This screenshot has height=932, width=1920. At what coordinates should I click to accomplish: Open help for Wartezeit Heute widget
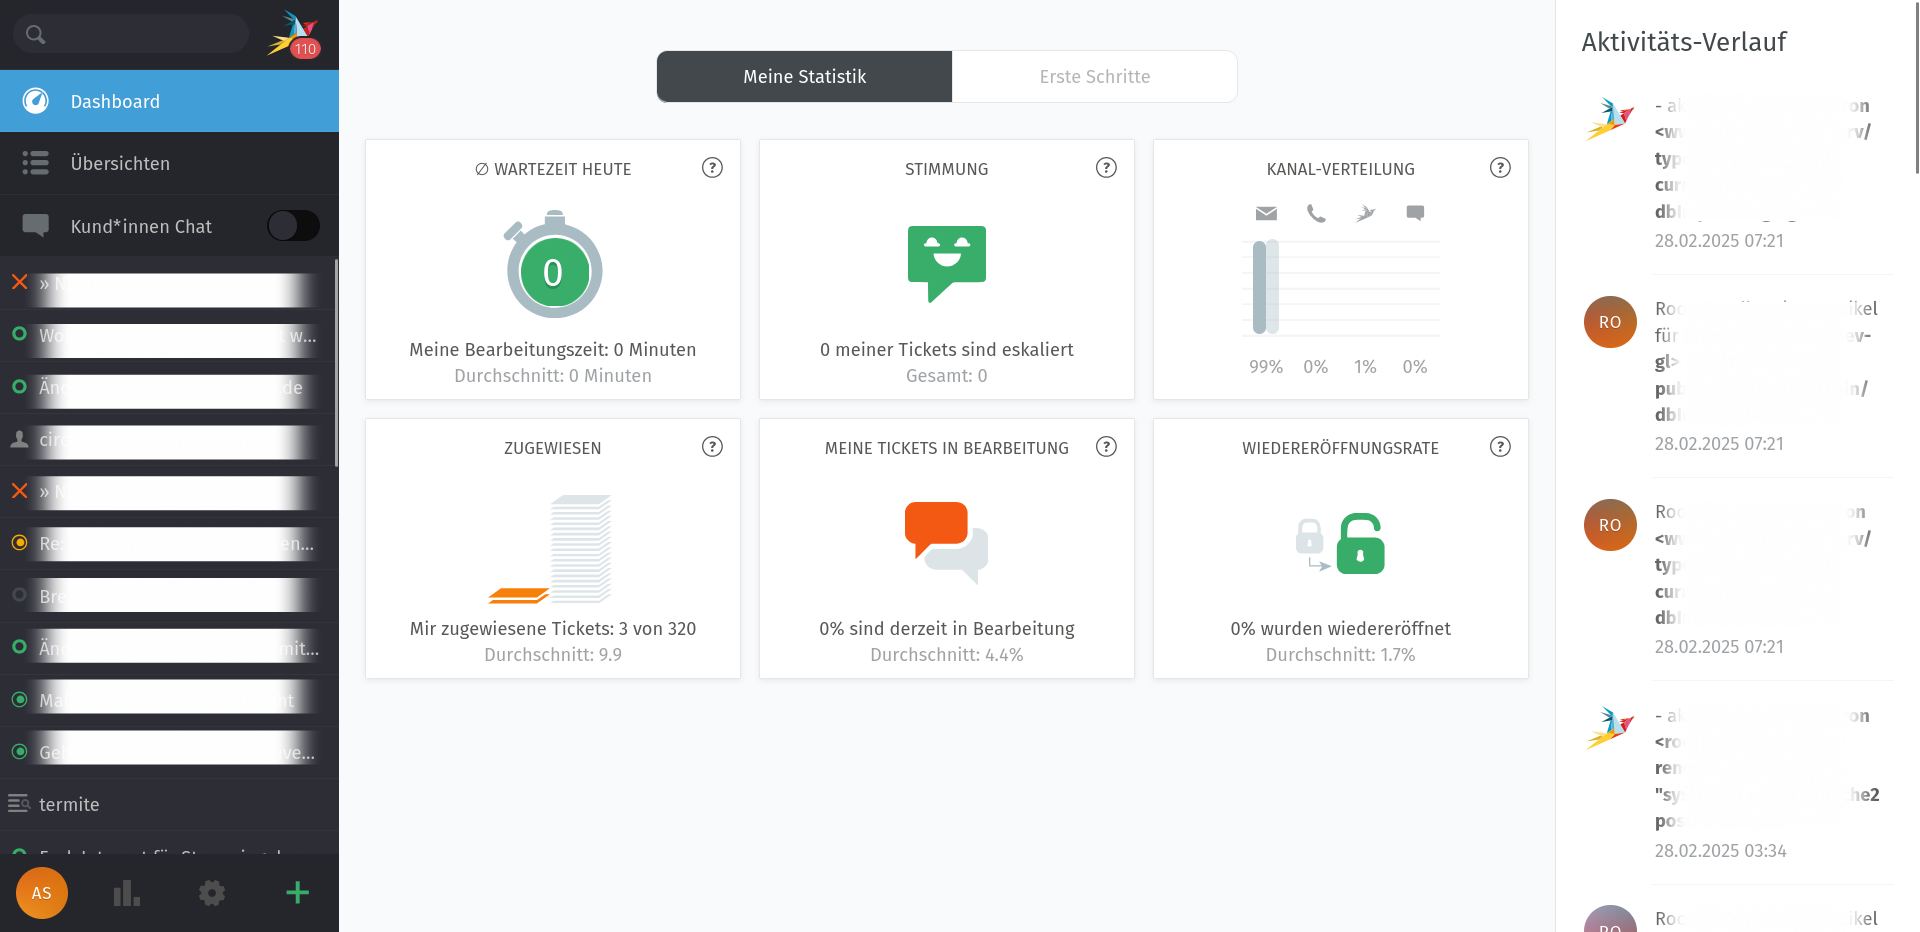pyautogui.click(x=712, y=168)
